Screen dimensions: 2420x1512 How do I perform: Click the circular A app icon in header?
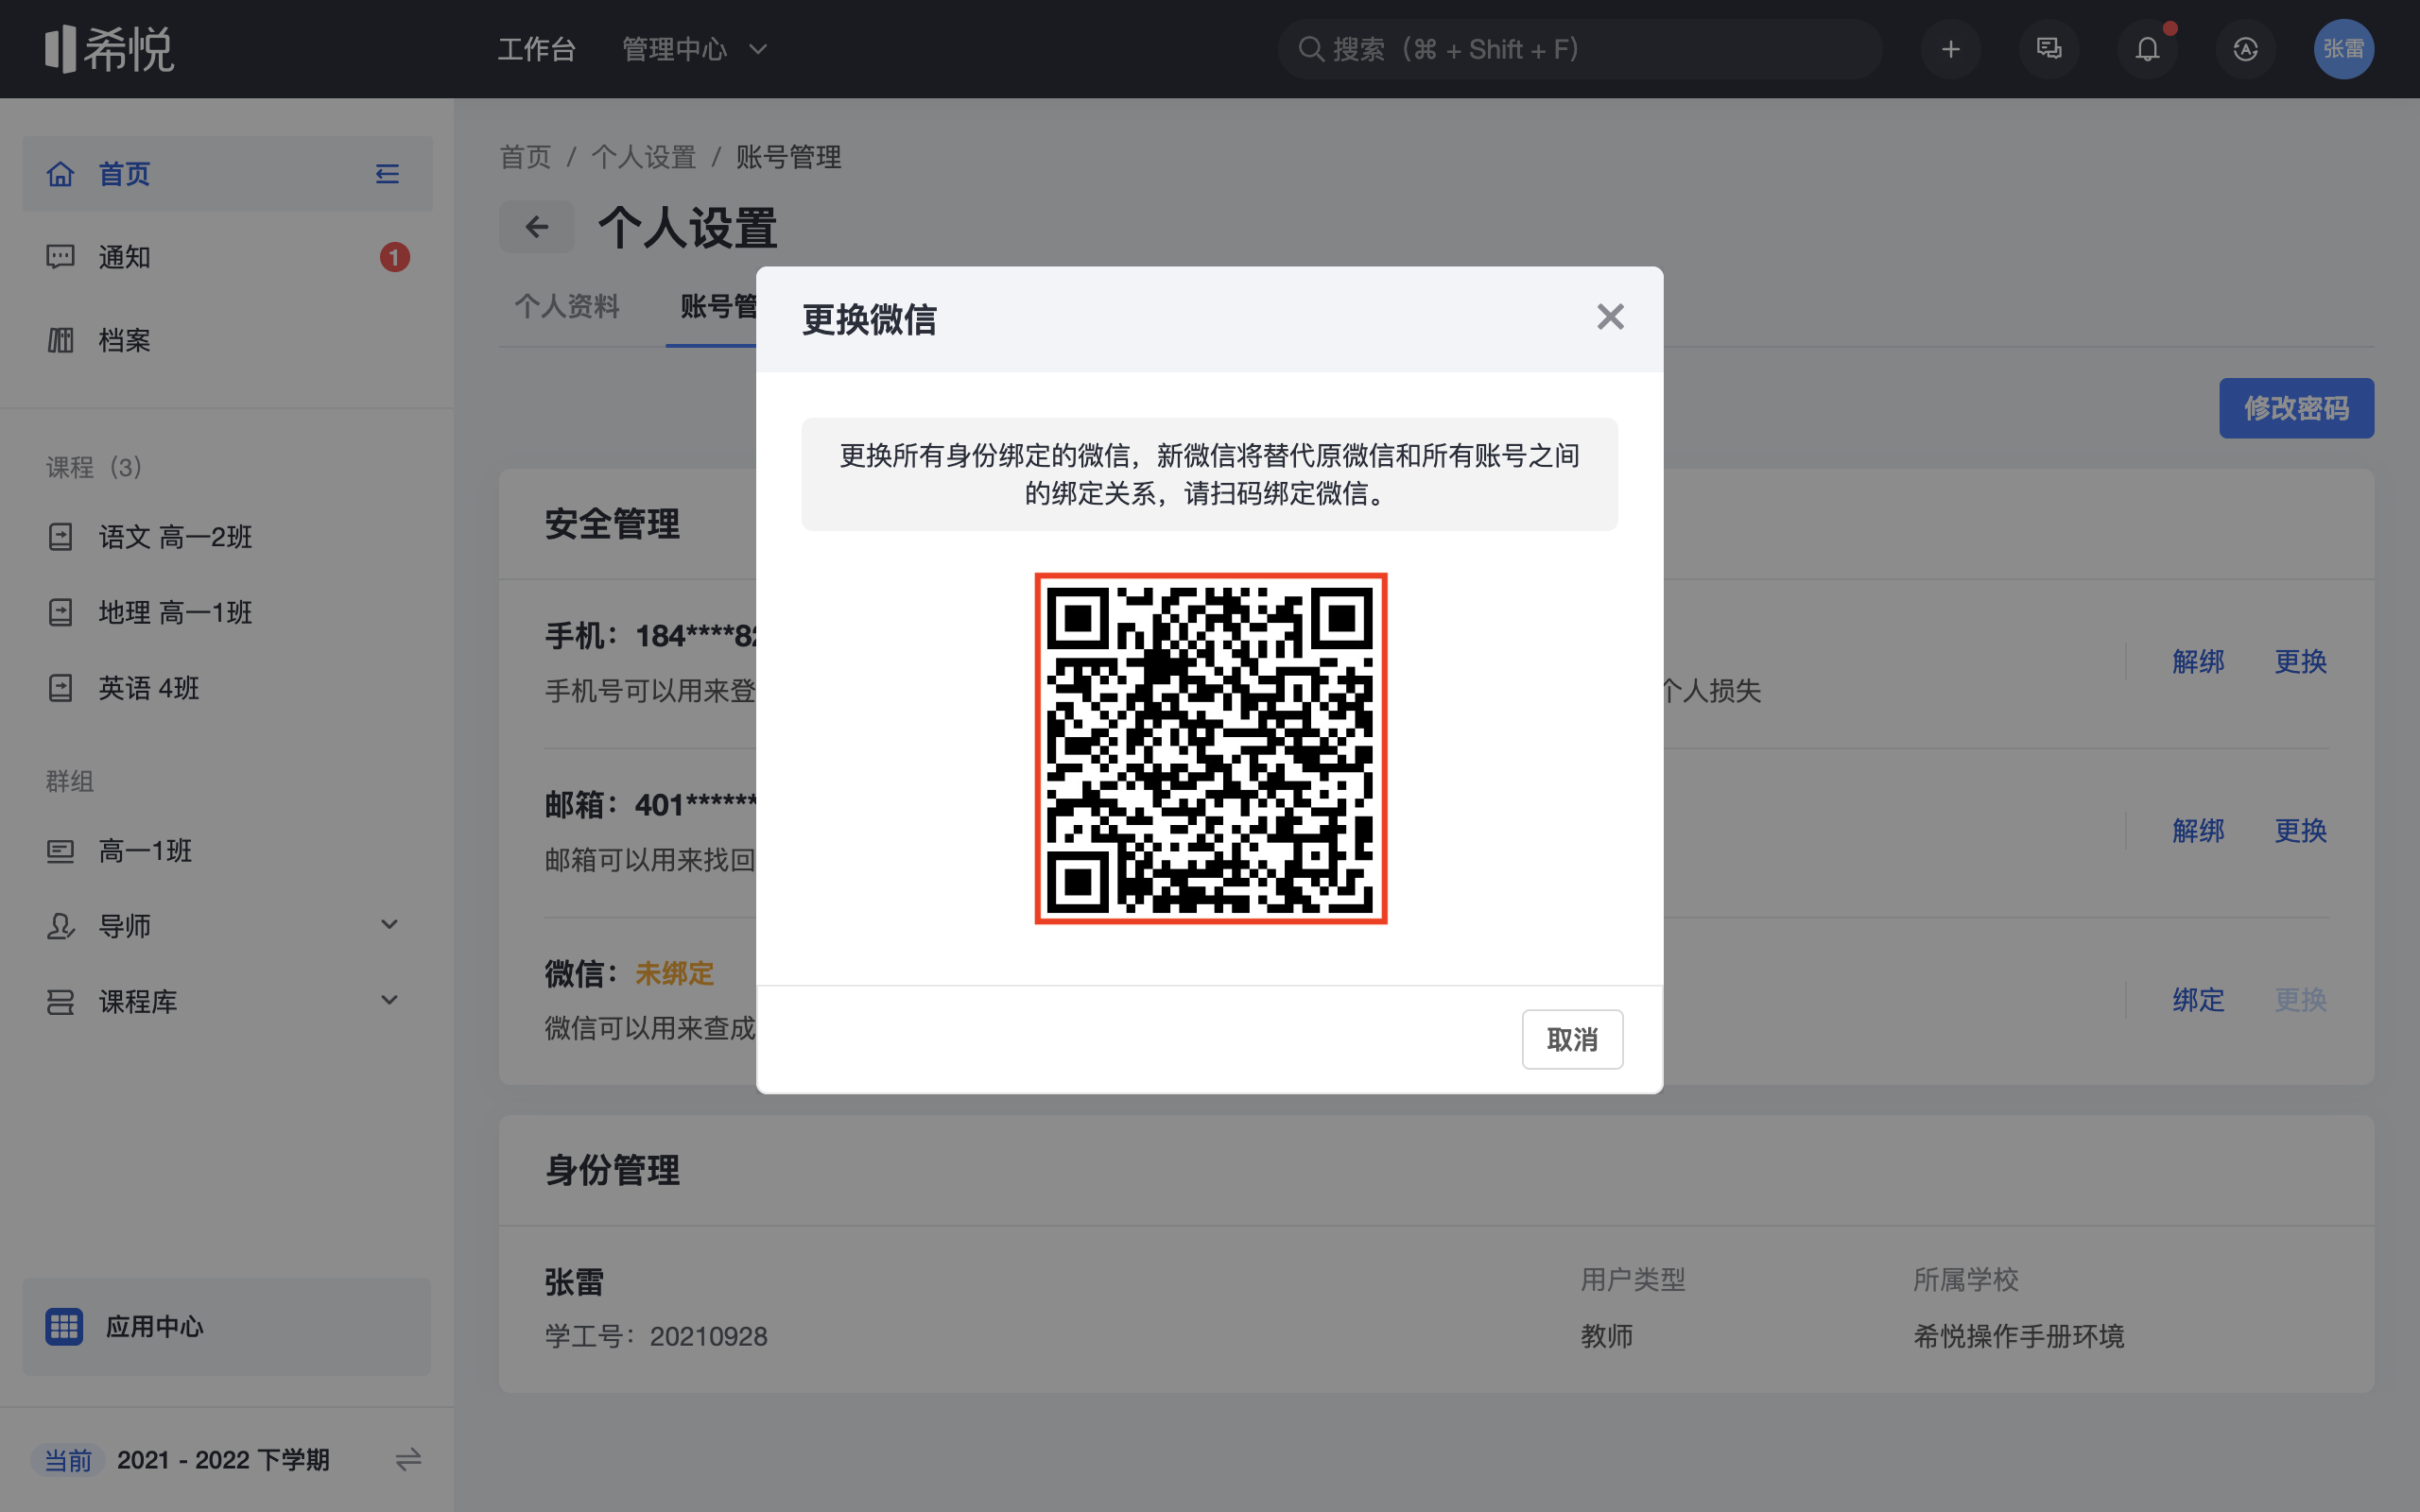[x=2245, y=49]
